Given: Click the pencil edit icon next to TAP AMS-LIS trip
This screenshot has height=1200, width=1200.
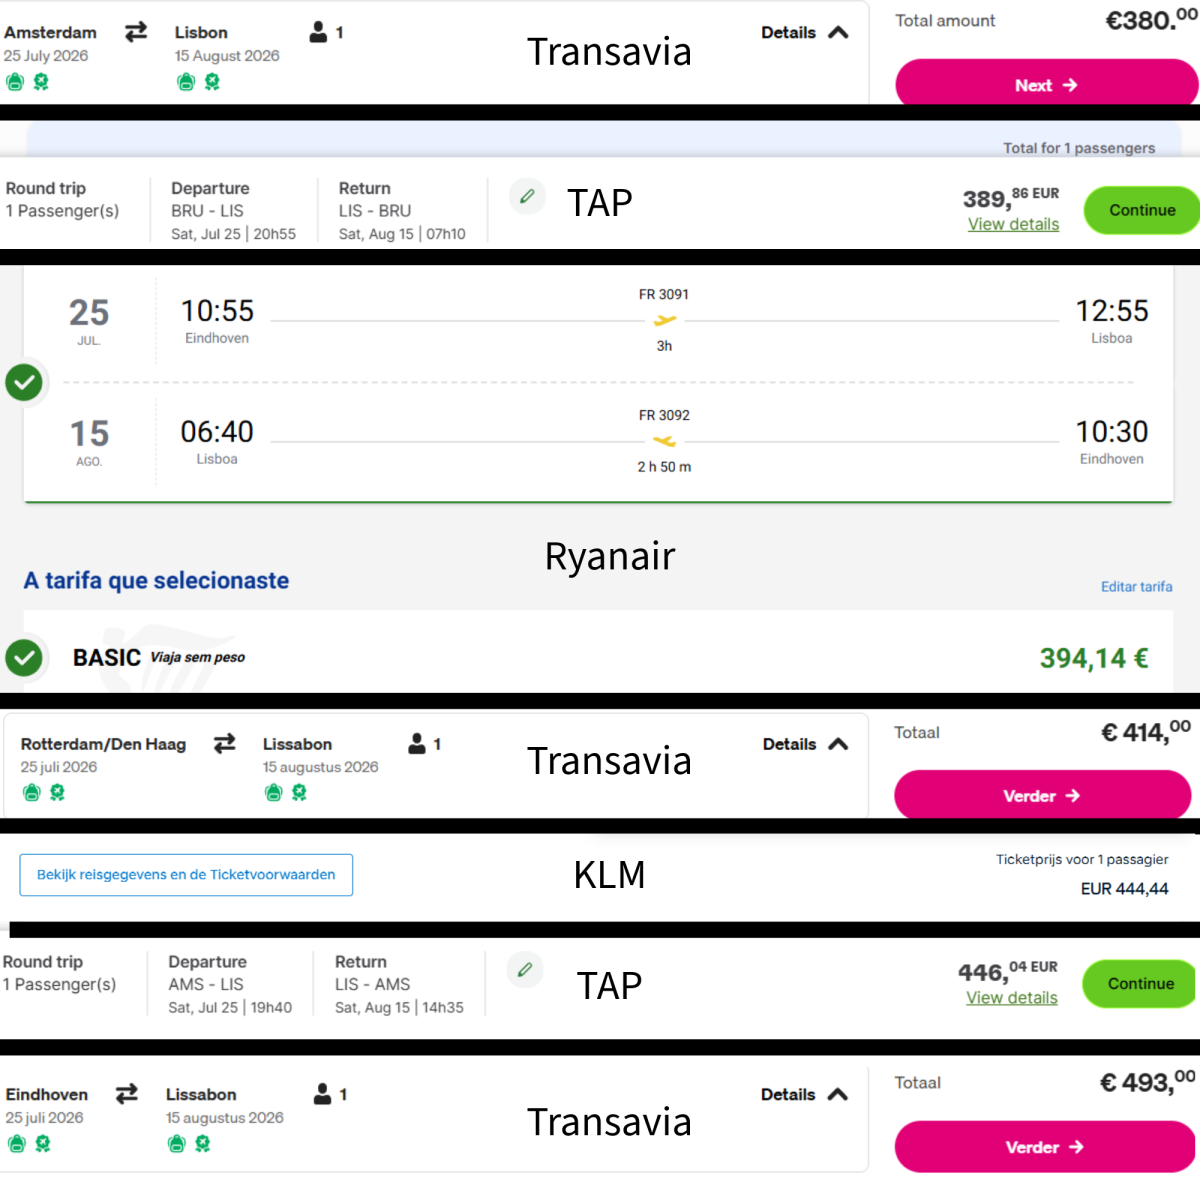Looking at the screenshot, I should click(525, 969).
